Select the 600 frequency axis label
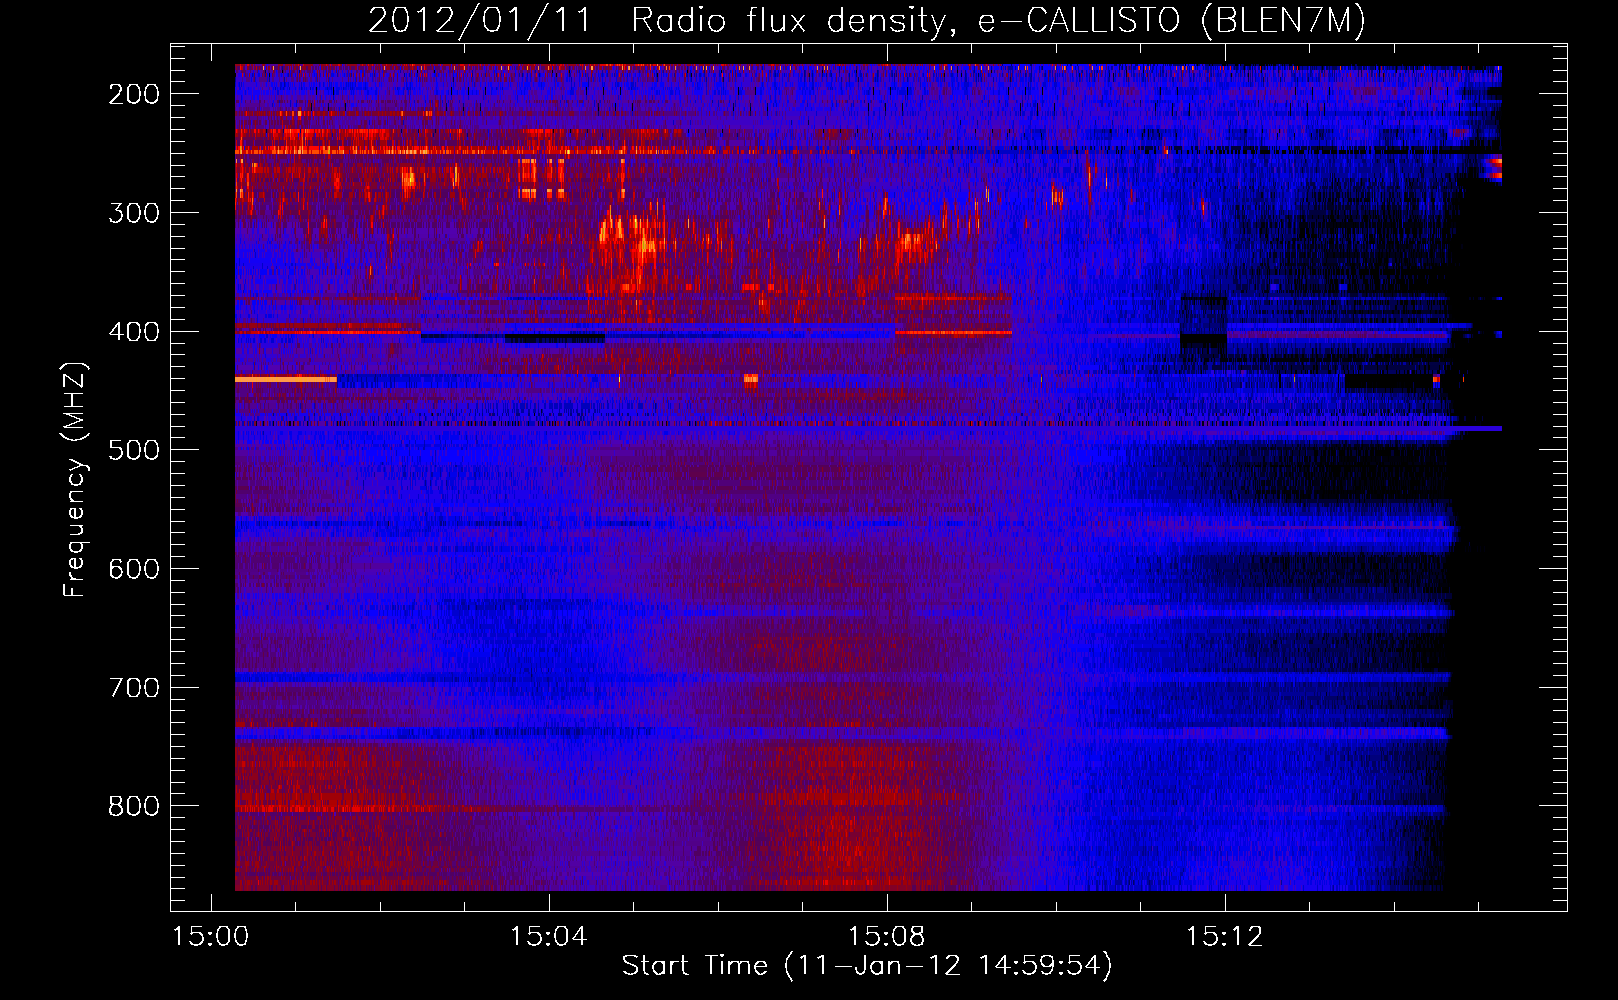This screenshot has width=1618, height=1000. [134, 569]
